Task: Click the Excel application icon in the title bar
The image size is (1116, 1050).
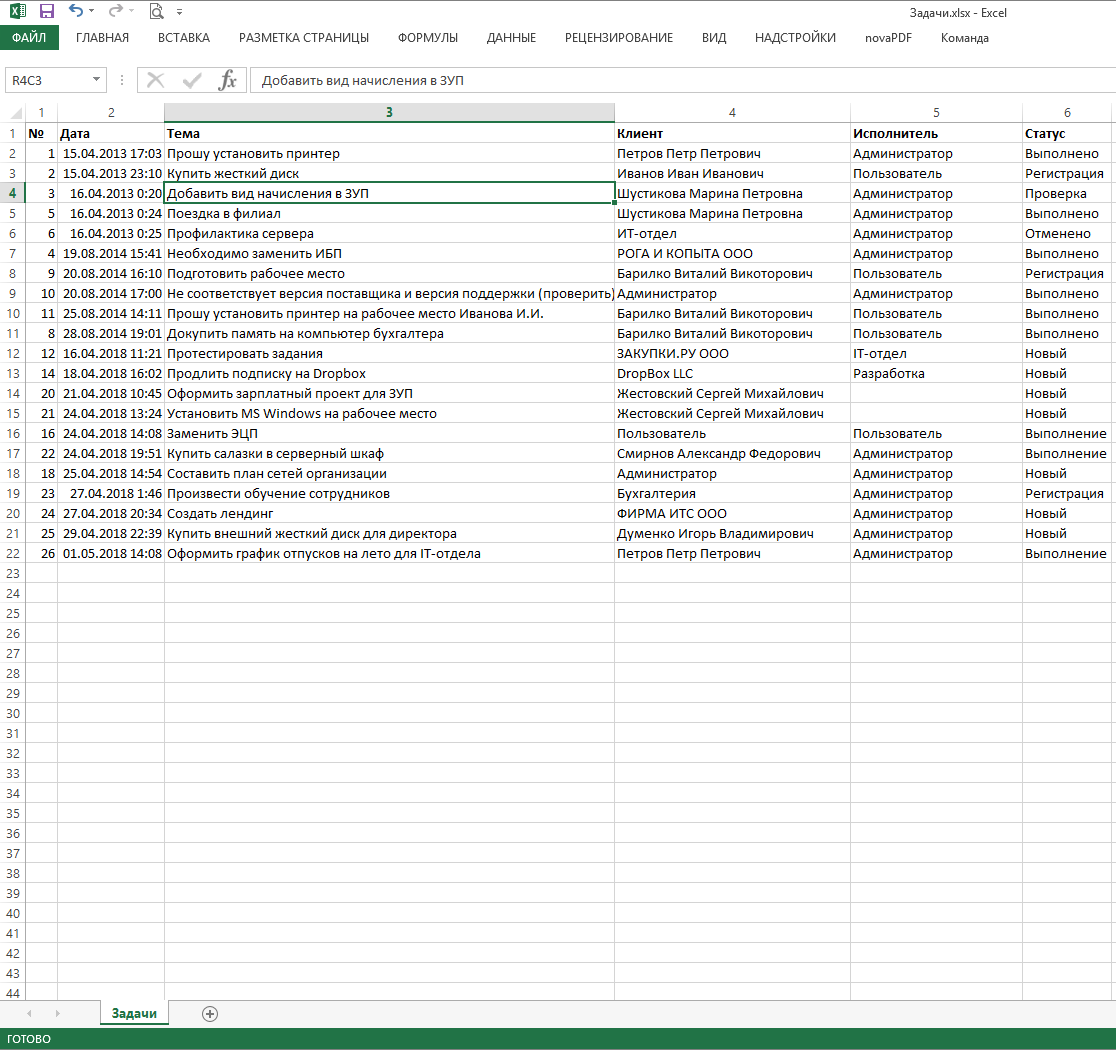Action: (18, 11)
